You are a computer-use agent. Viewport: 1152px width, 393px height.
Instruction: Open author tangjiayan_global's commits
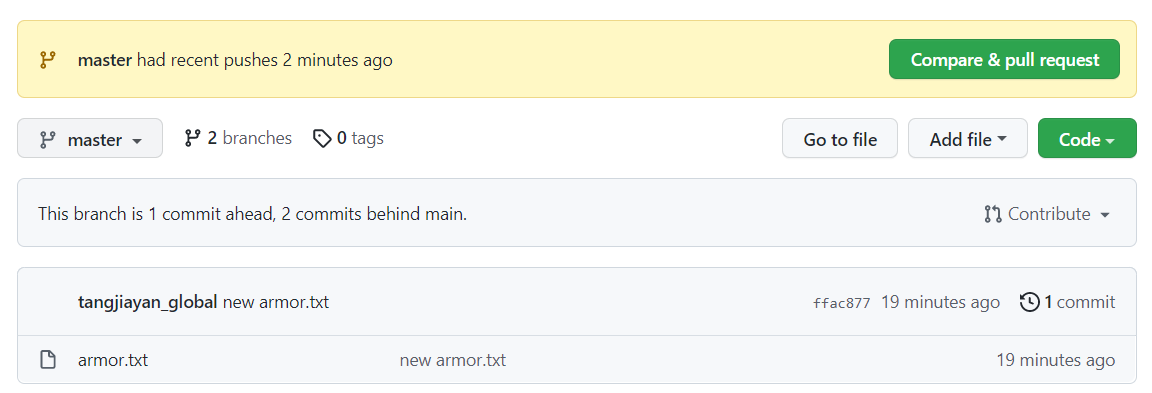[148, 302]
